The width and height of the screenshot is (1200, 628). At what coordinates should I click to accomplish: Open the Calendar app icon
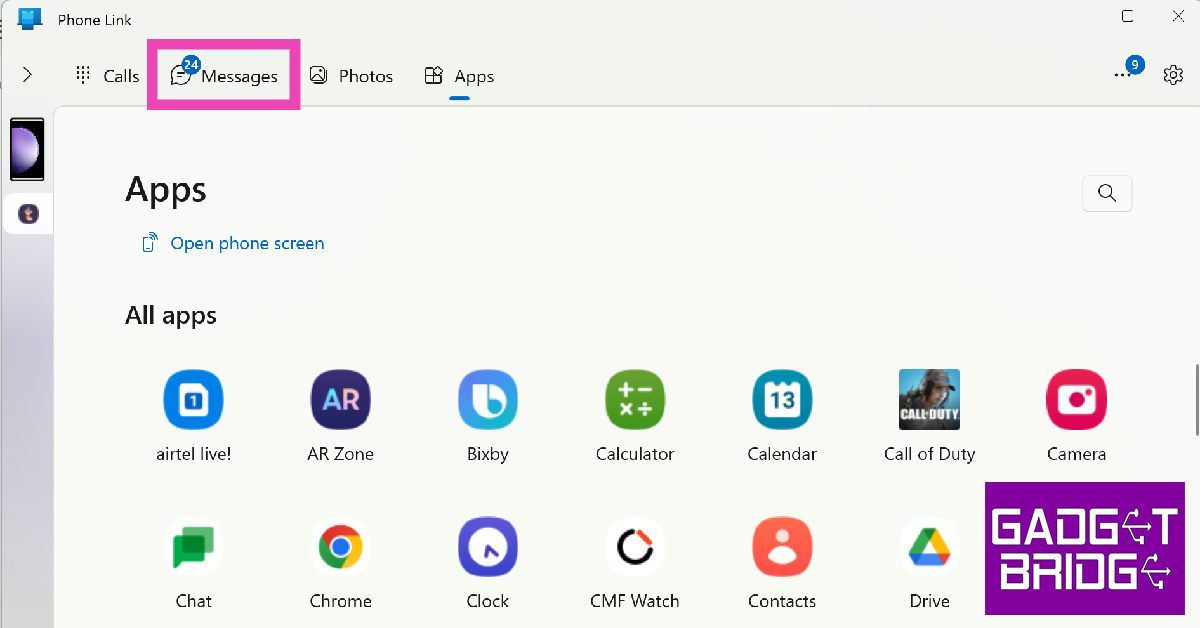click(x=782, y=400)
